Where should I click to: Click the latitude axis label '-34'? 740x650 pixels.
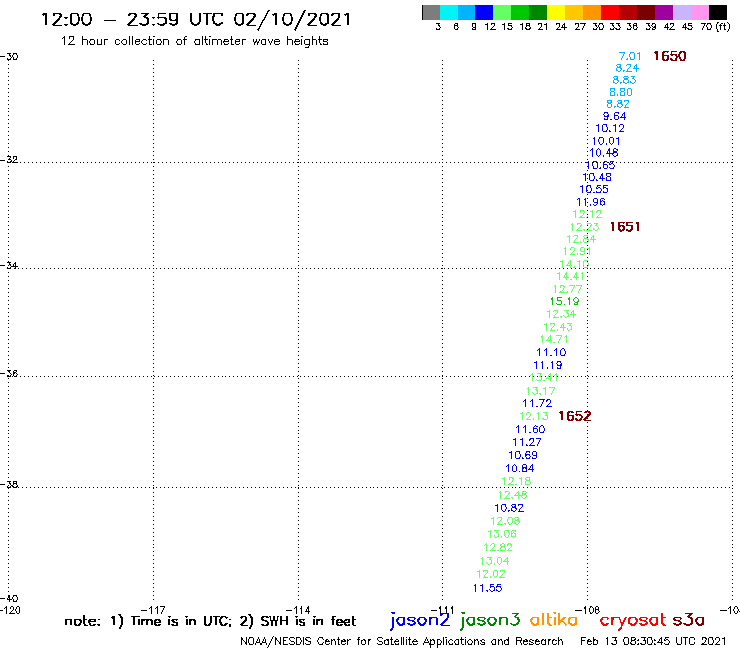pyautogui.click(x=9, y=265)
